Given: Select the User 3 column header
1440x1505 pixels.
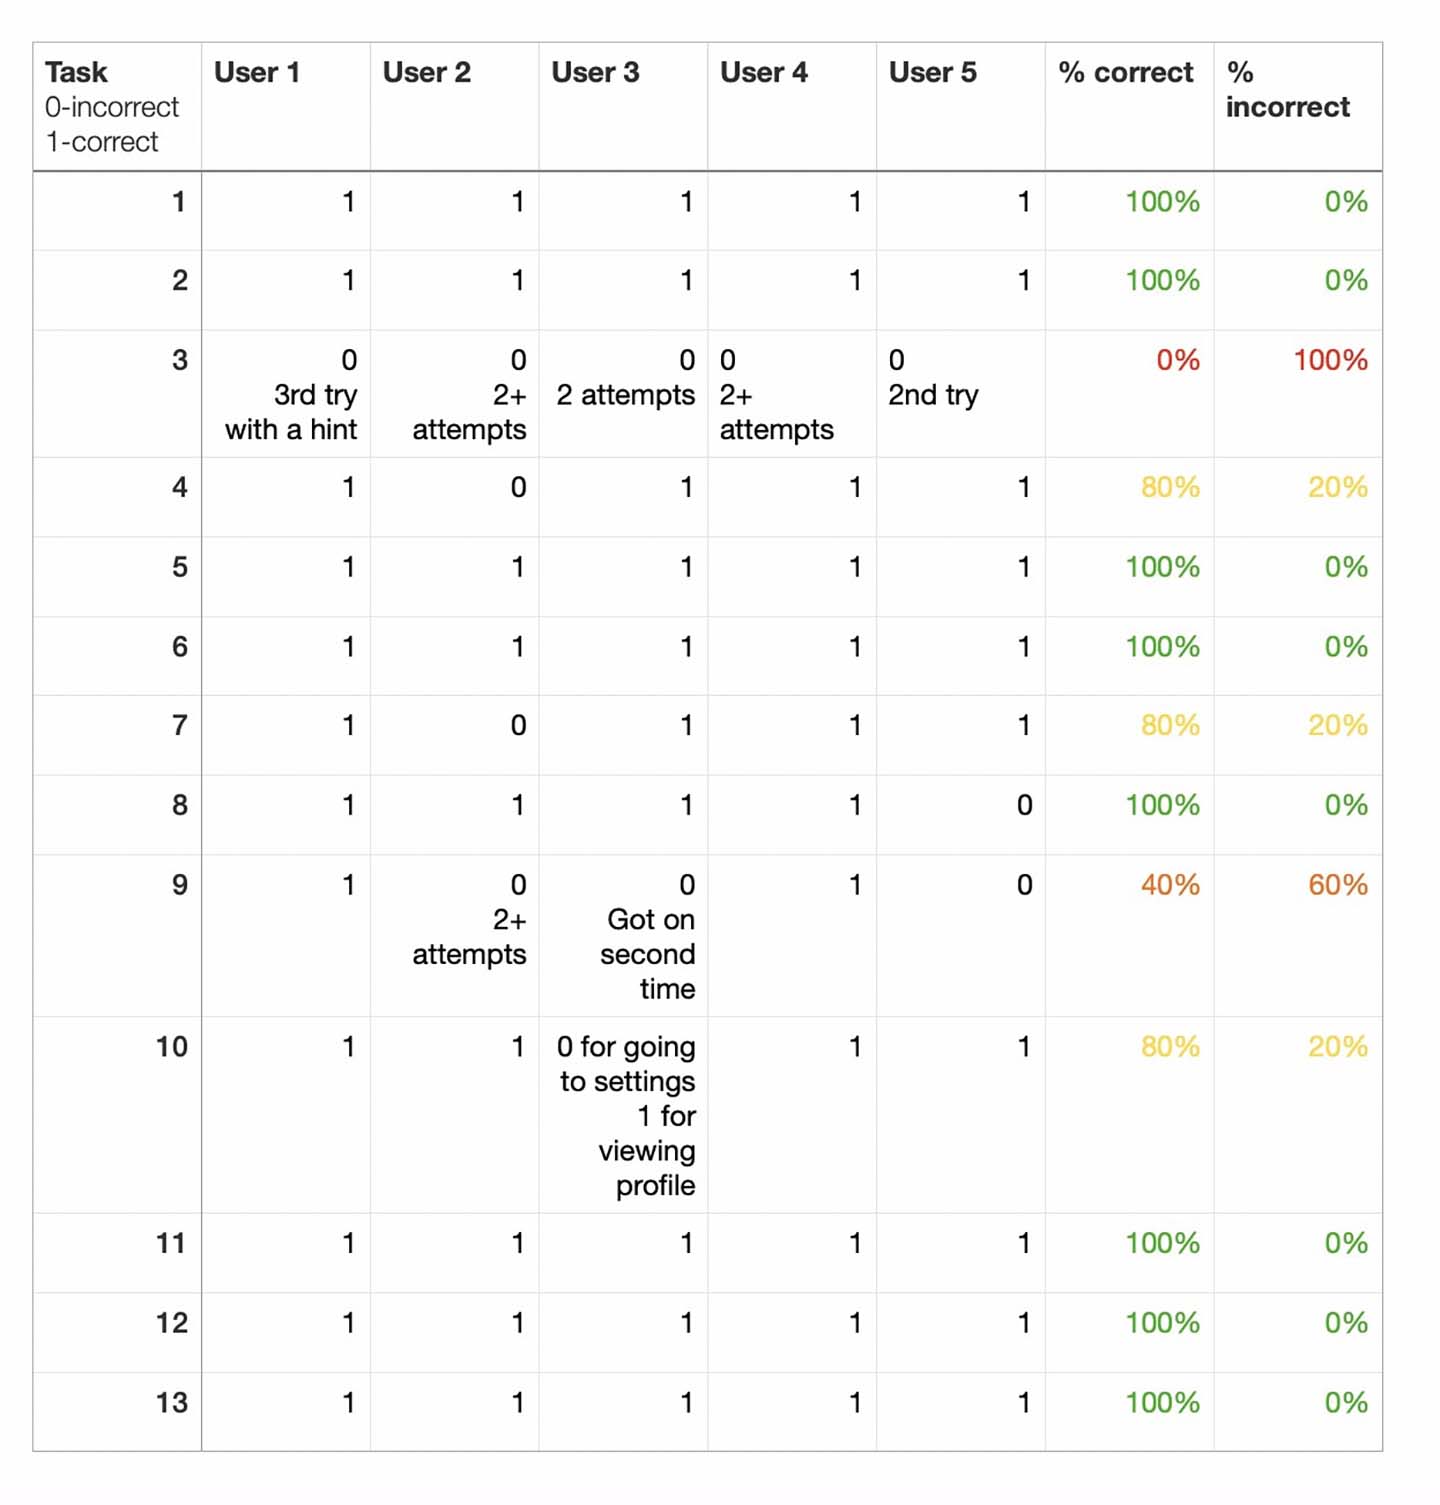Looking at the screenshot, I should (x=622, y=106).
